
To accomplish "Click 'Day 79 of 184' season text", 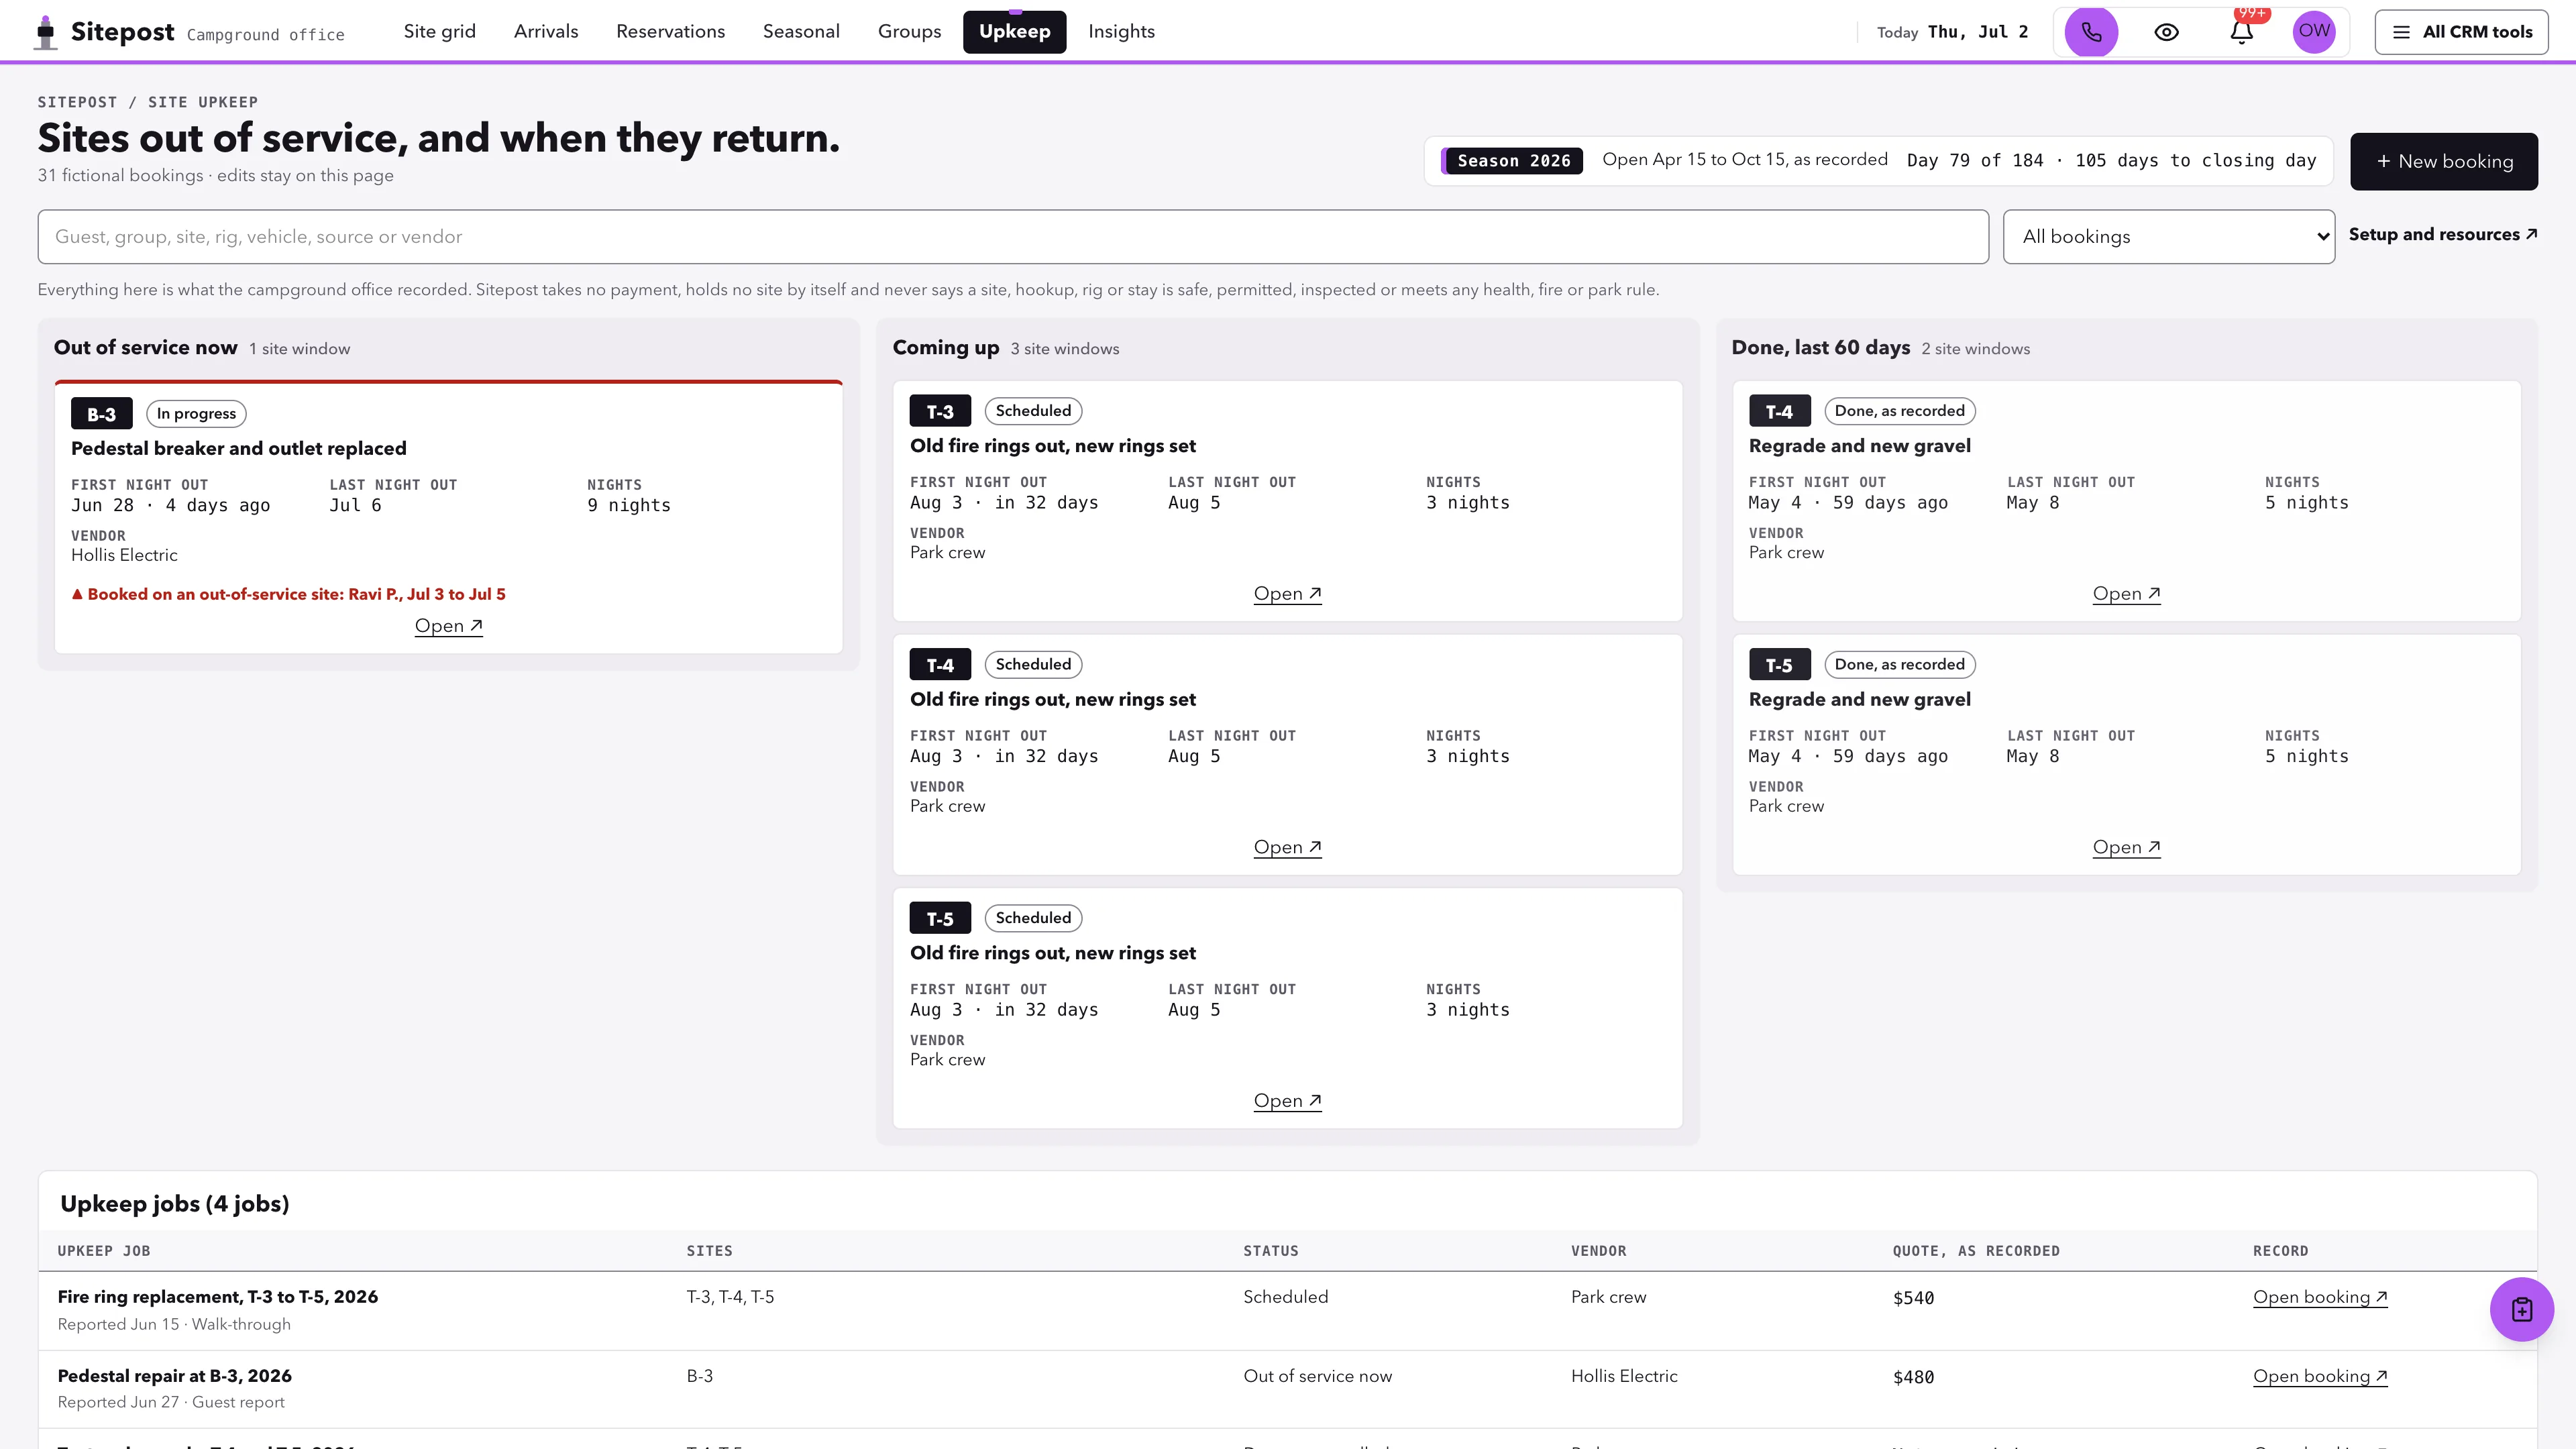I will point(1975,161).
